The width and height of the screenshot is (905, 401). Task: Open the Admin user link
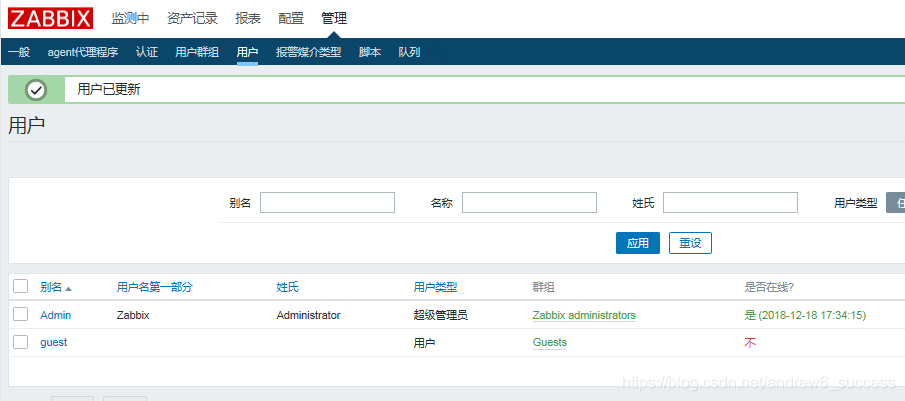pyautogui.click(x=56, y=315)
